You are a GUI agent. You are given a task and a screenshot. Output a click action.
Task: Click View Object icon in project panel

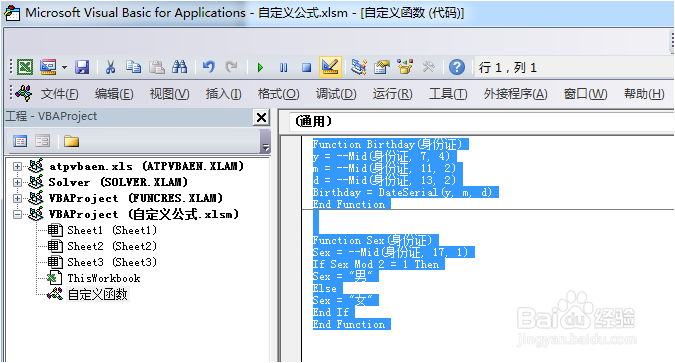[43, 141]
